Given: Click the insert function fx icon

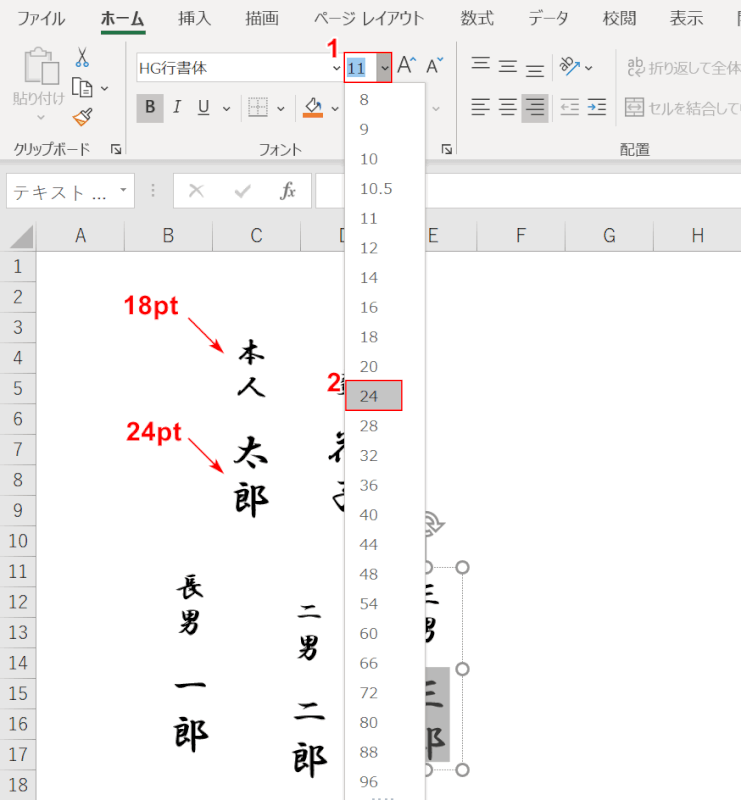Looking at the screenshot, I should pyautogui.click(x=288, y=191).
